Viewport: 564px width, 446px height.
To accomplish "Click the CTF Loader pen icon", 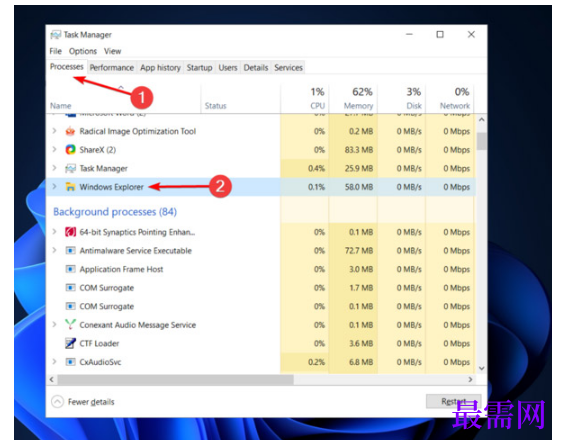I will 70,343.
